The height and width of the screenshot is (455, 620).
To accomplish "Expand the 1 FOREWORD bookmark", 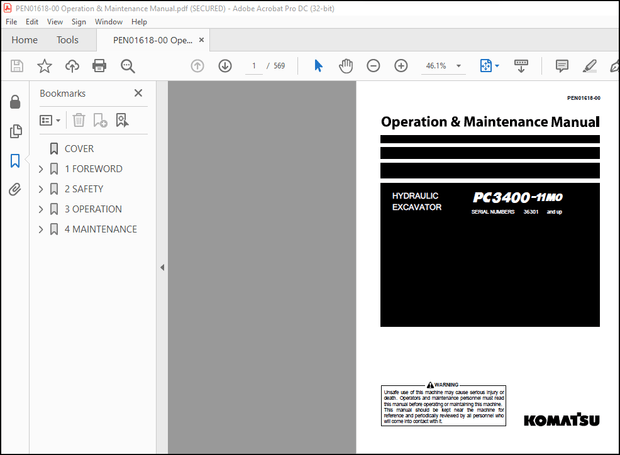I will click(41, 169).
